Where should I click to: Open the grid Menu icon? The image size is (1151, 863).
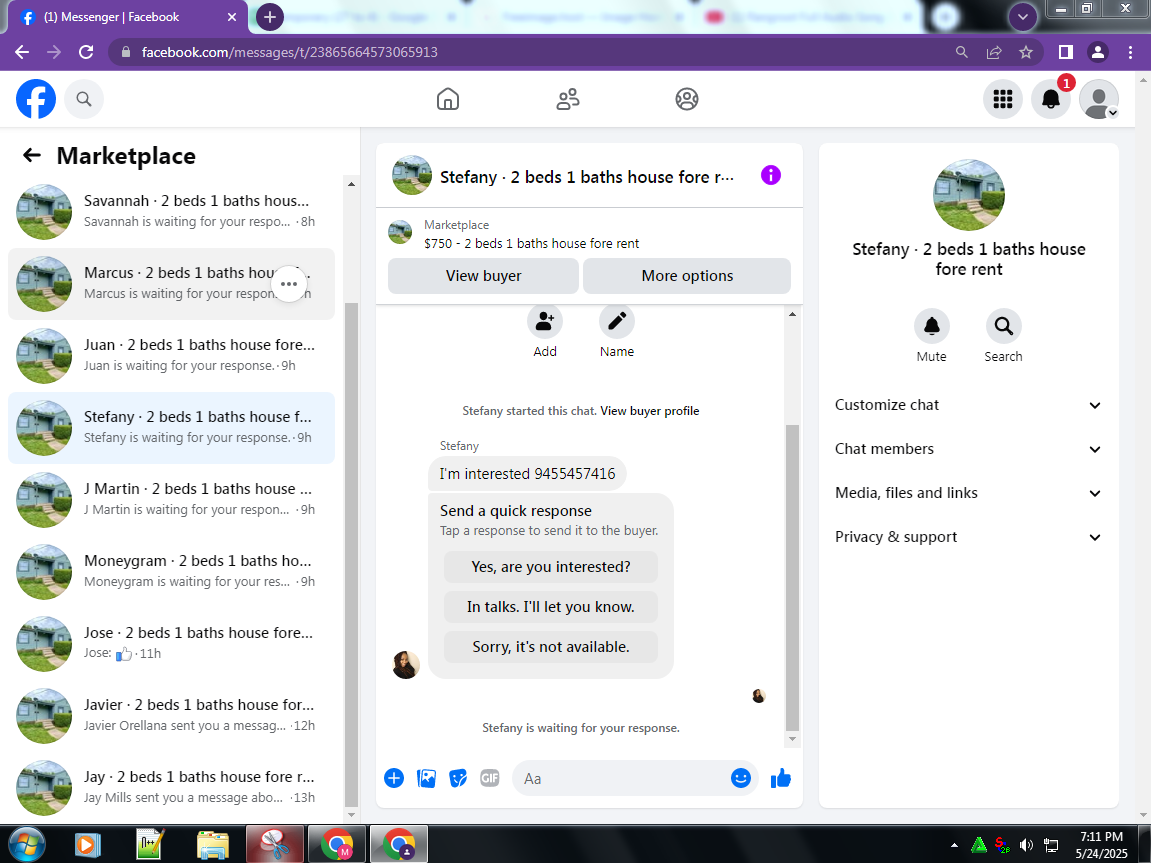pos(1003,99)
